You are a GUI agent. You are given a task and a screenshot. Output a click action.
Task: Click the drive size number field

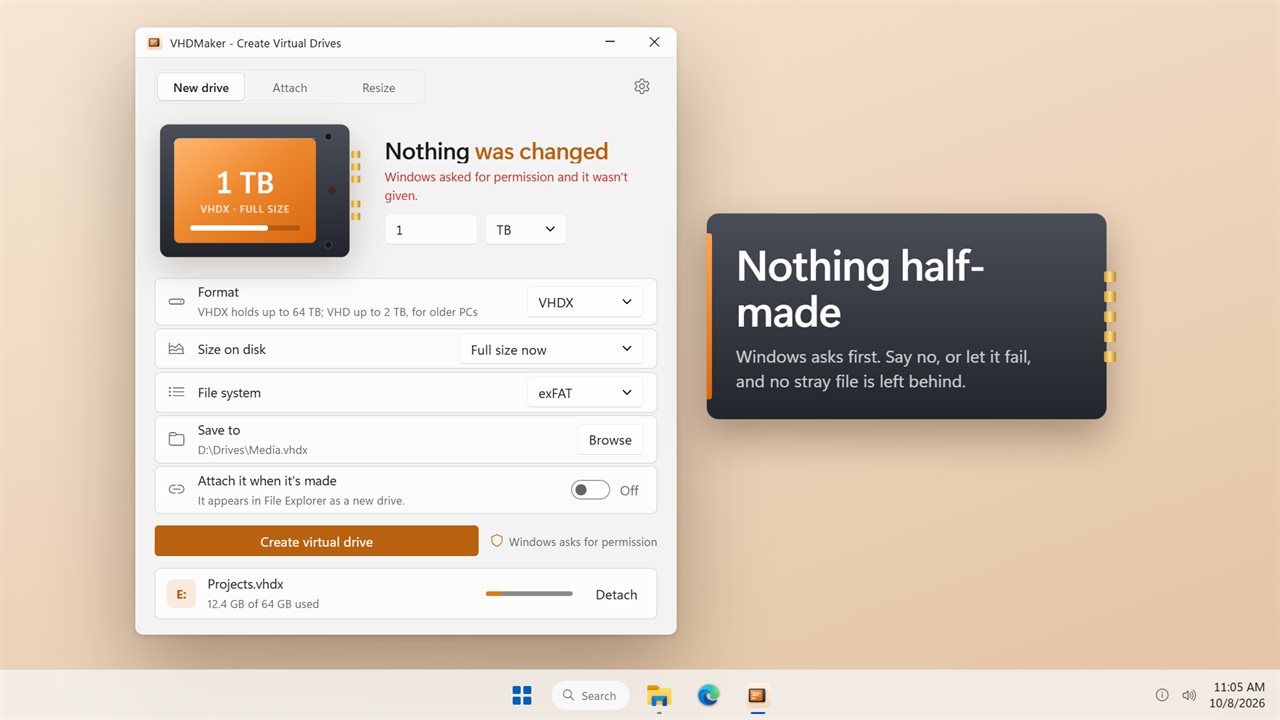431,229
